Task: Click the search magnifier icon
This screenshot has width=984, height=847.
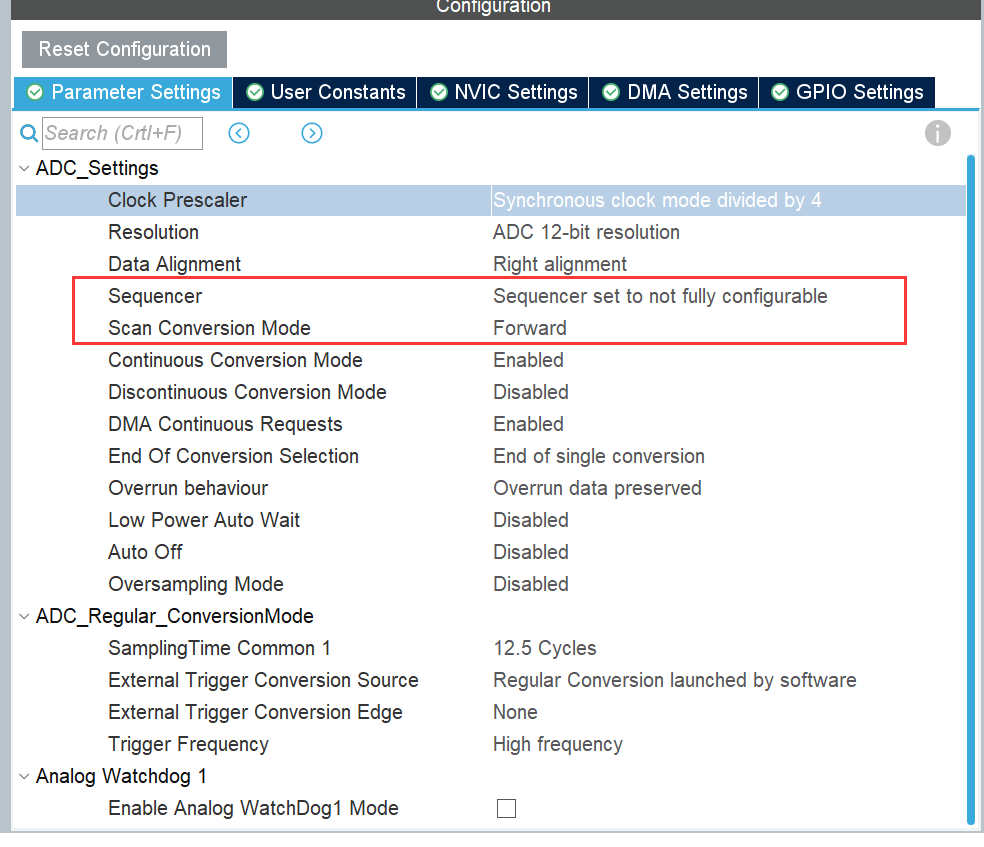Action: 29,133
